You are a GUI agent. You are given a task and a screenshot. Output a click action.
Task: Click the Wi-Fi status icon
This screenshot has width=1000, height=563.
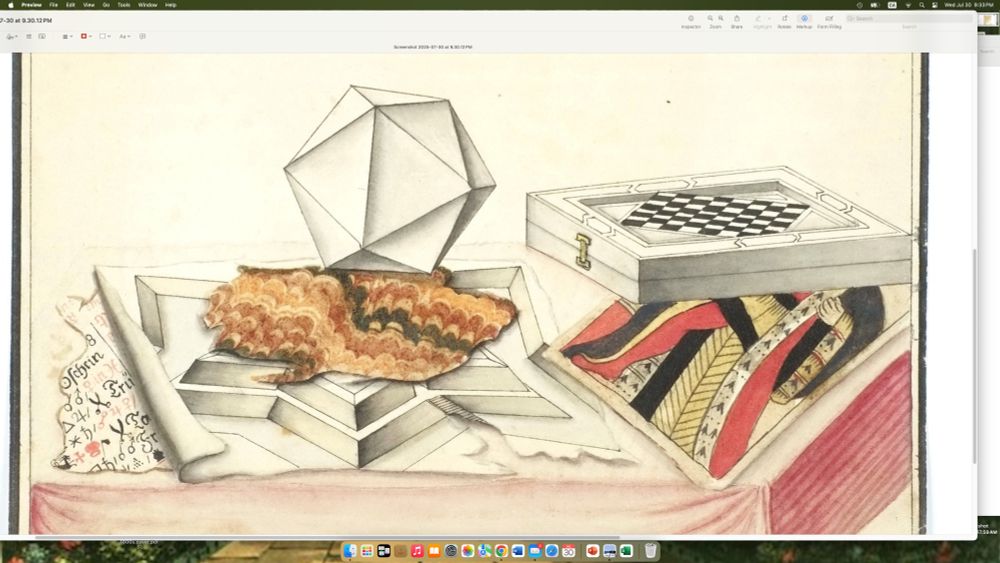[x=908, y=4]
